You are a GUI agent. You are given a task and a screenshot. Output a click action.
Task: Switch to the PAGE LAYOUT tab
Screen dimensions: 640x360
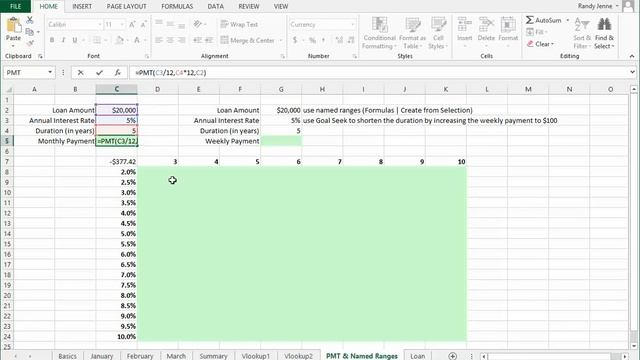pyautogui.click(x=127, y=6)
